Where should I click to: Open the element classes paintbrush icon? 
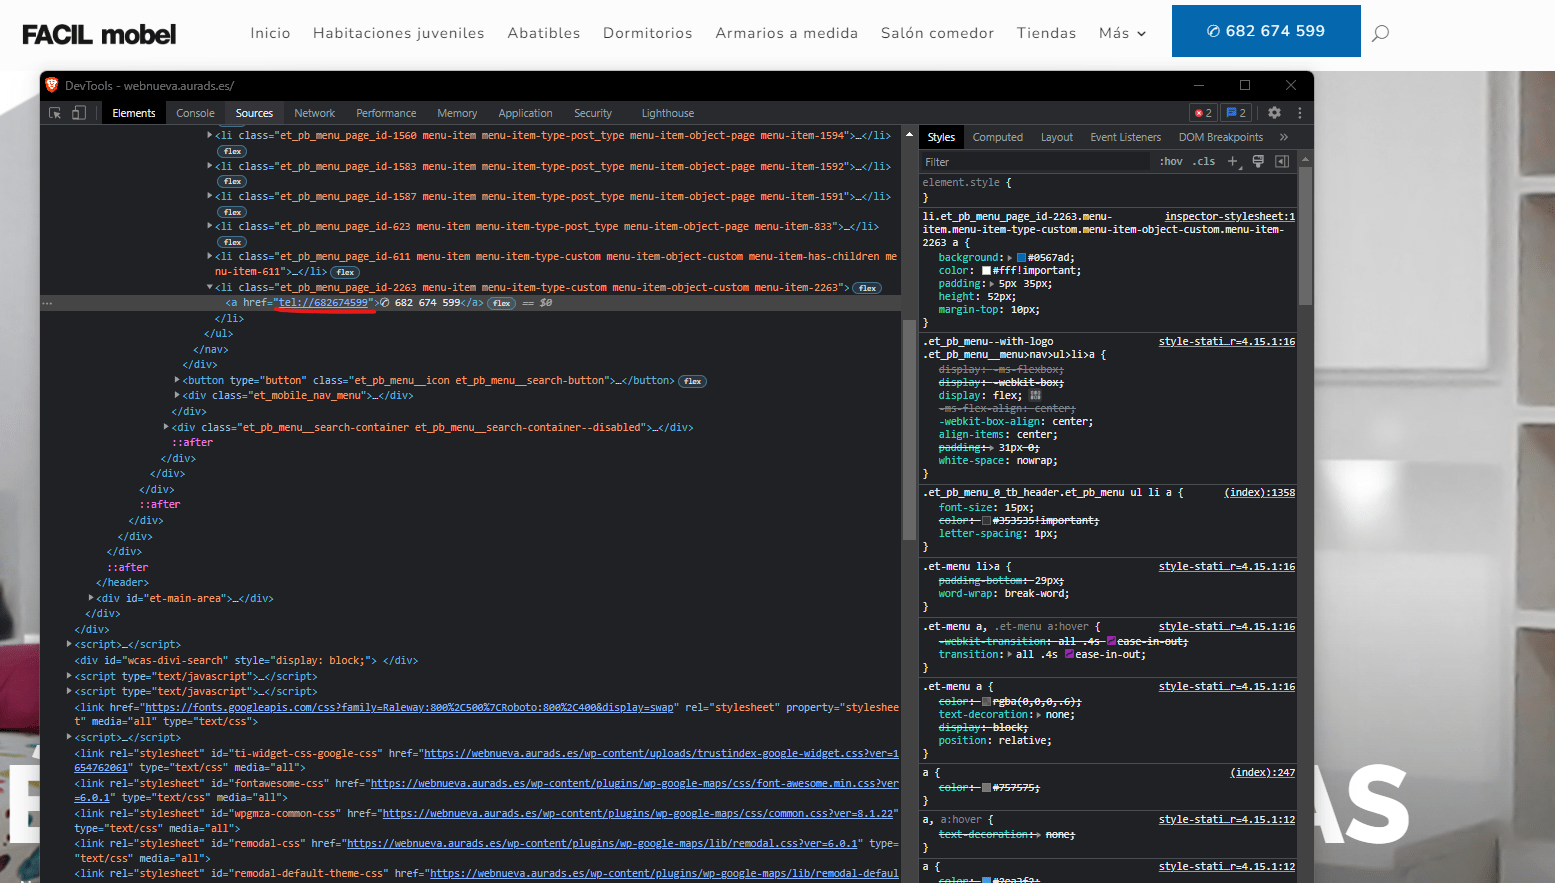[1258, 161]
